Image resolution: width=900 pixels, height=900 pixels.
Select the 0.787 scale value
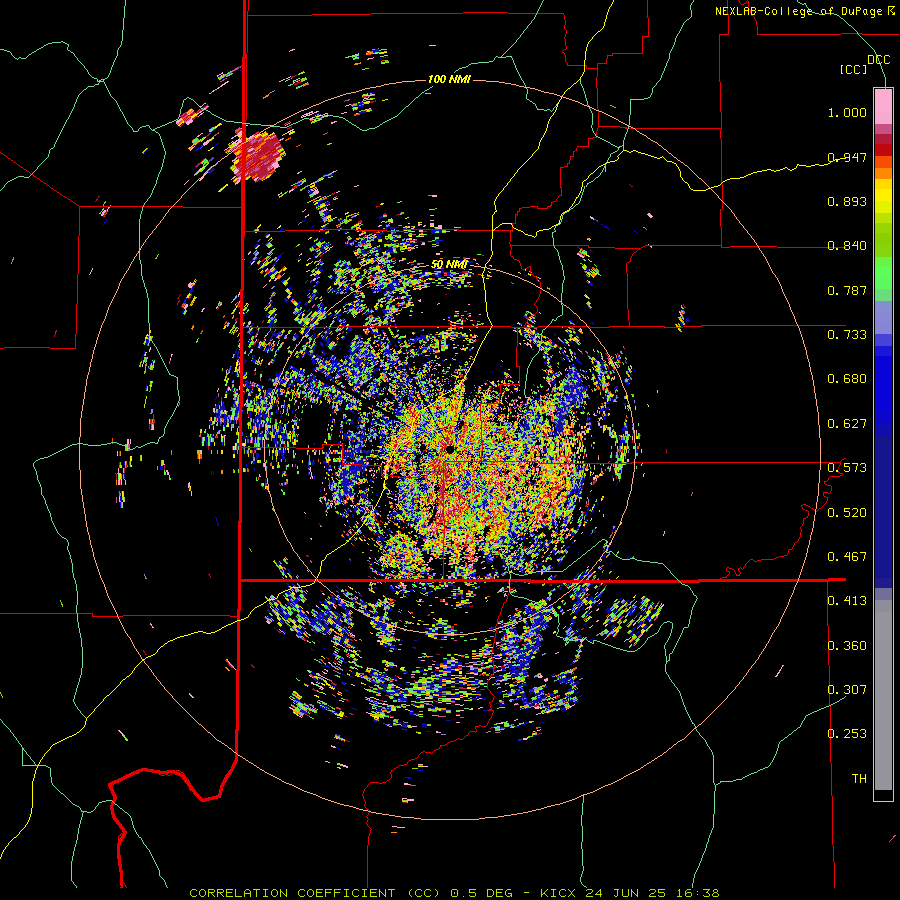tap(847, 290)
